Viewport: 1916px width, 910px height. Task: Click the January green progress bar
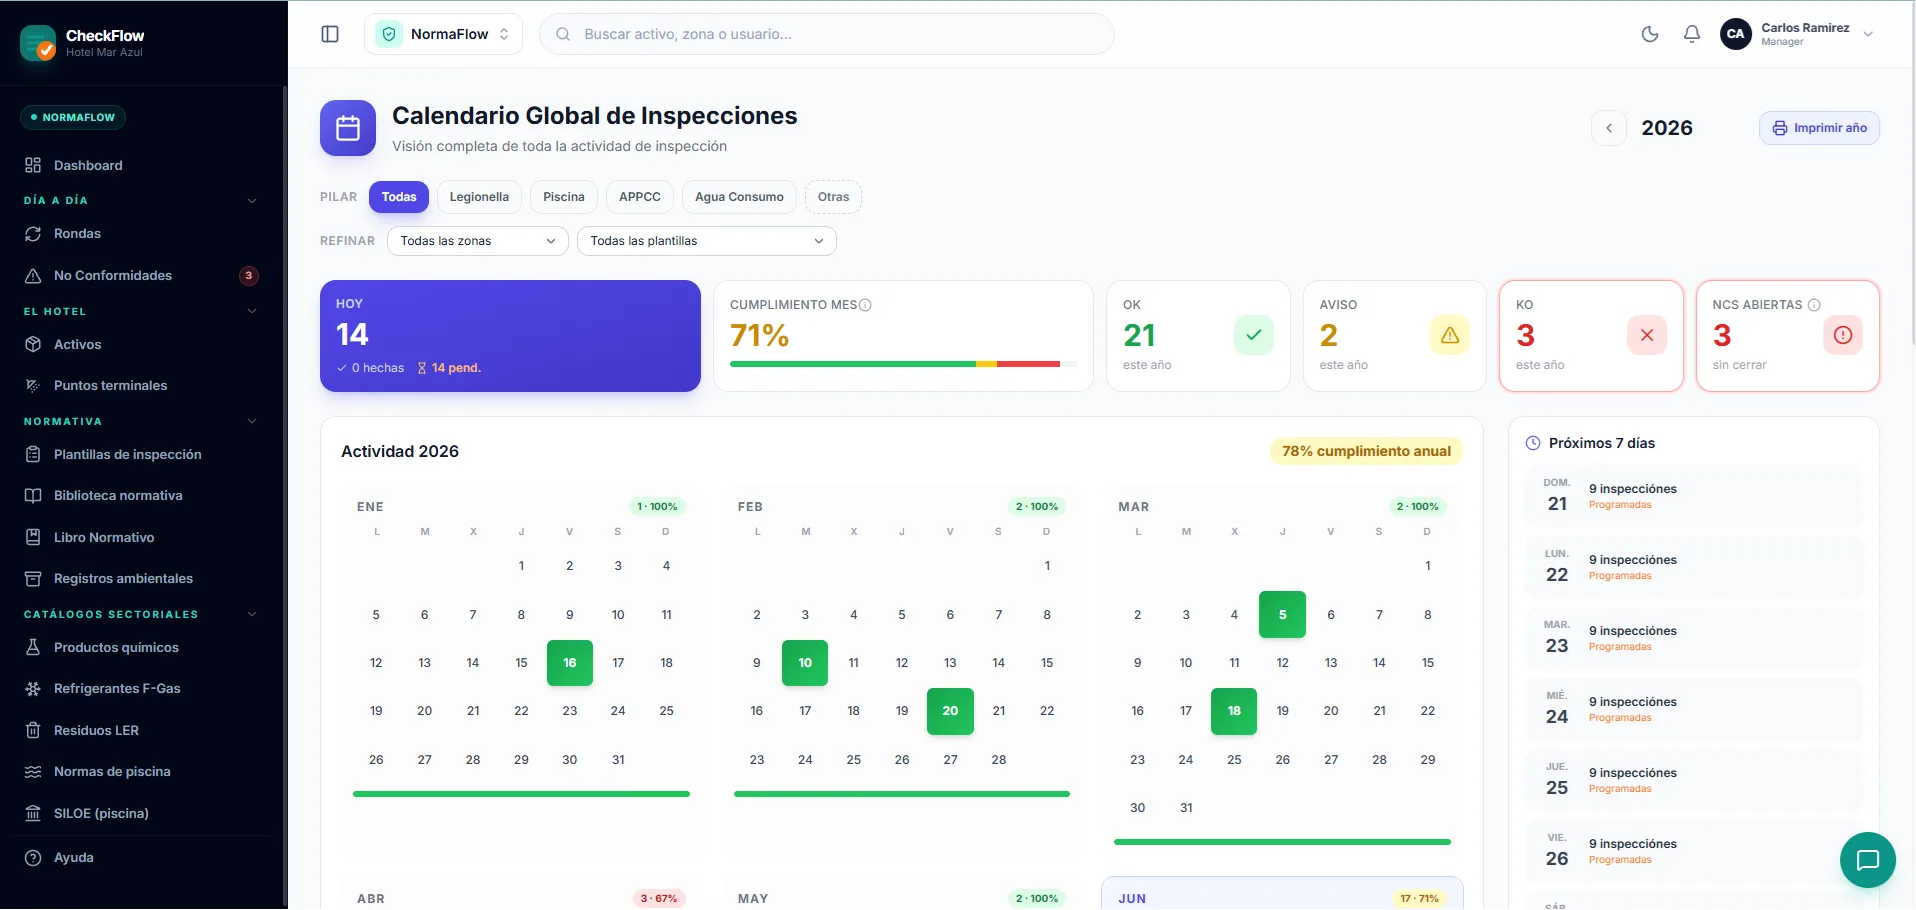tap(521, 794)
